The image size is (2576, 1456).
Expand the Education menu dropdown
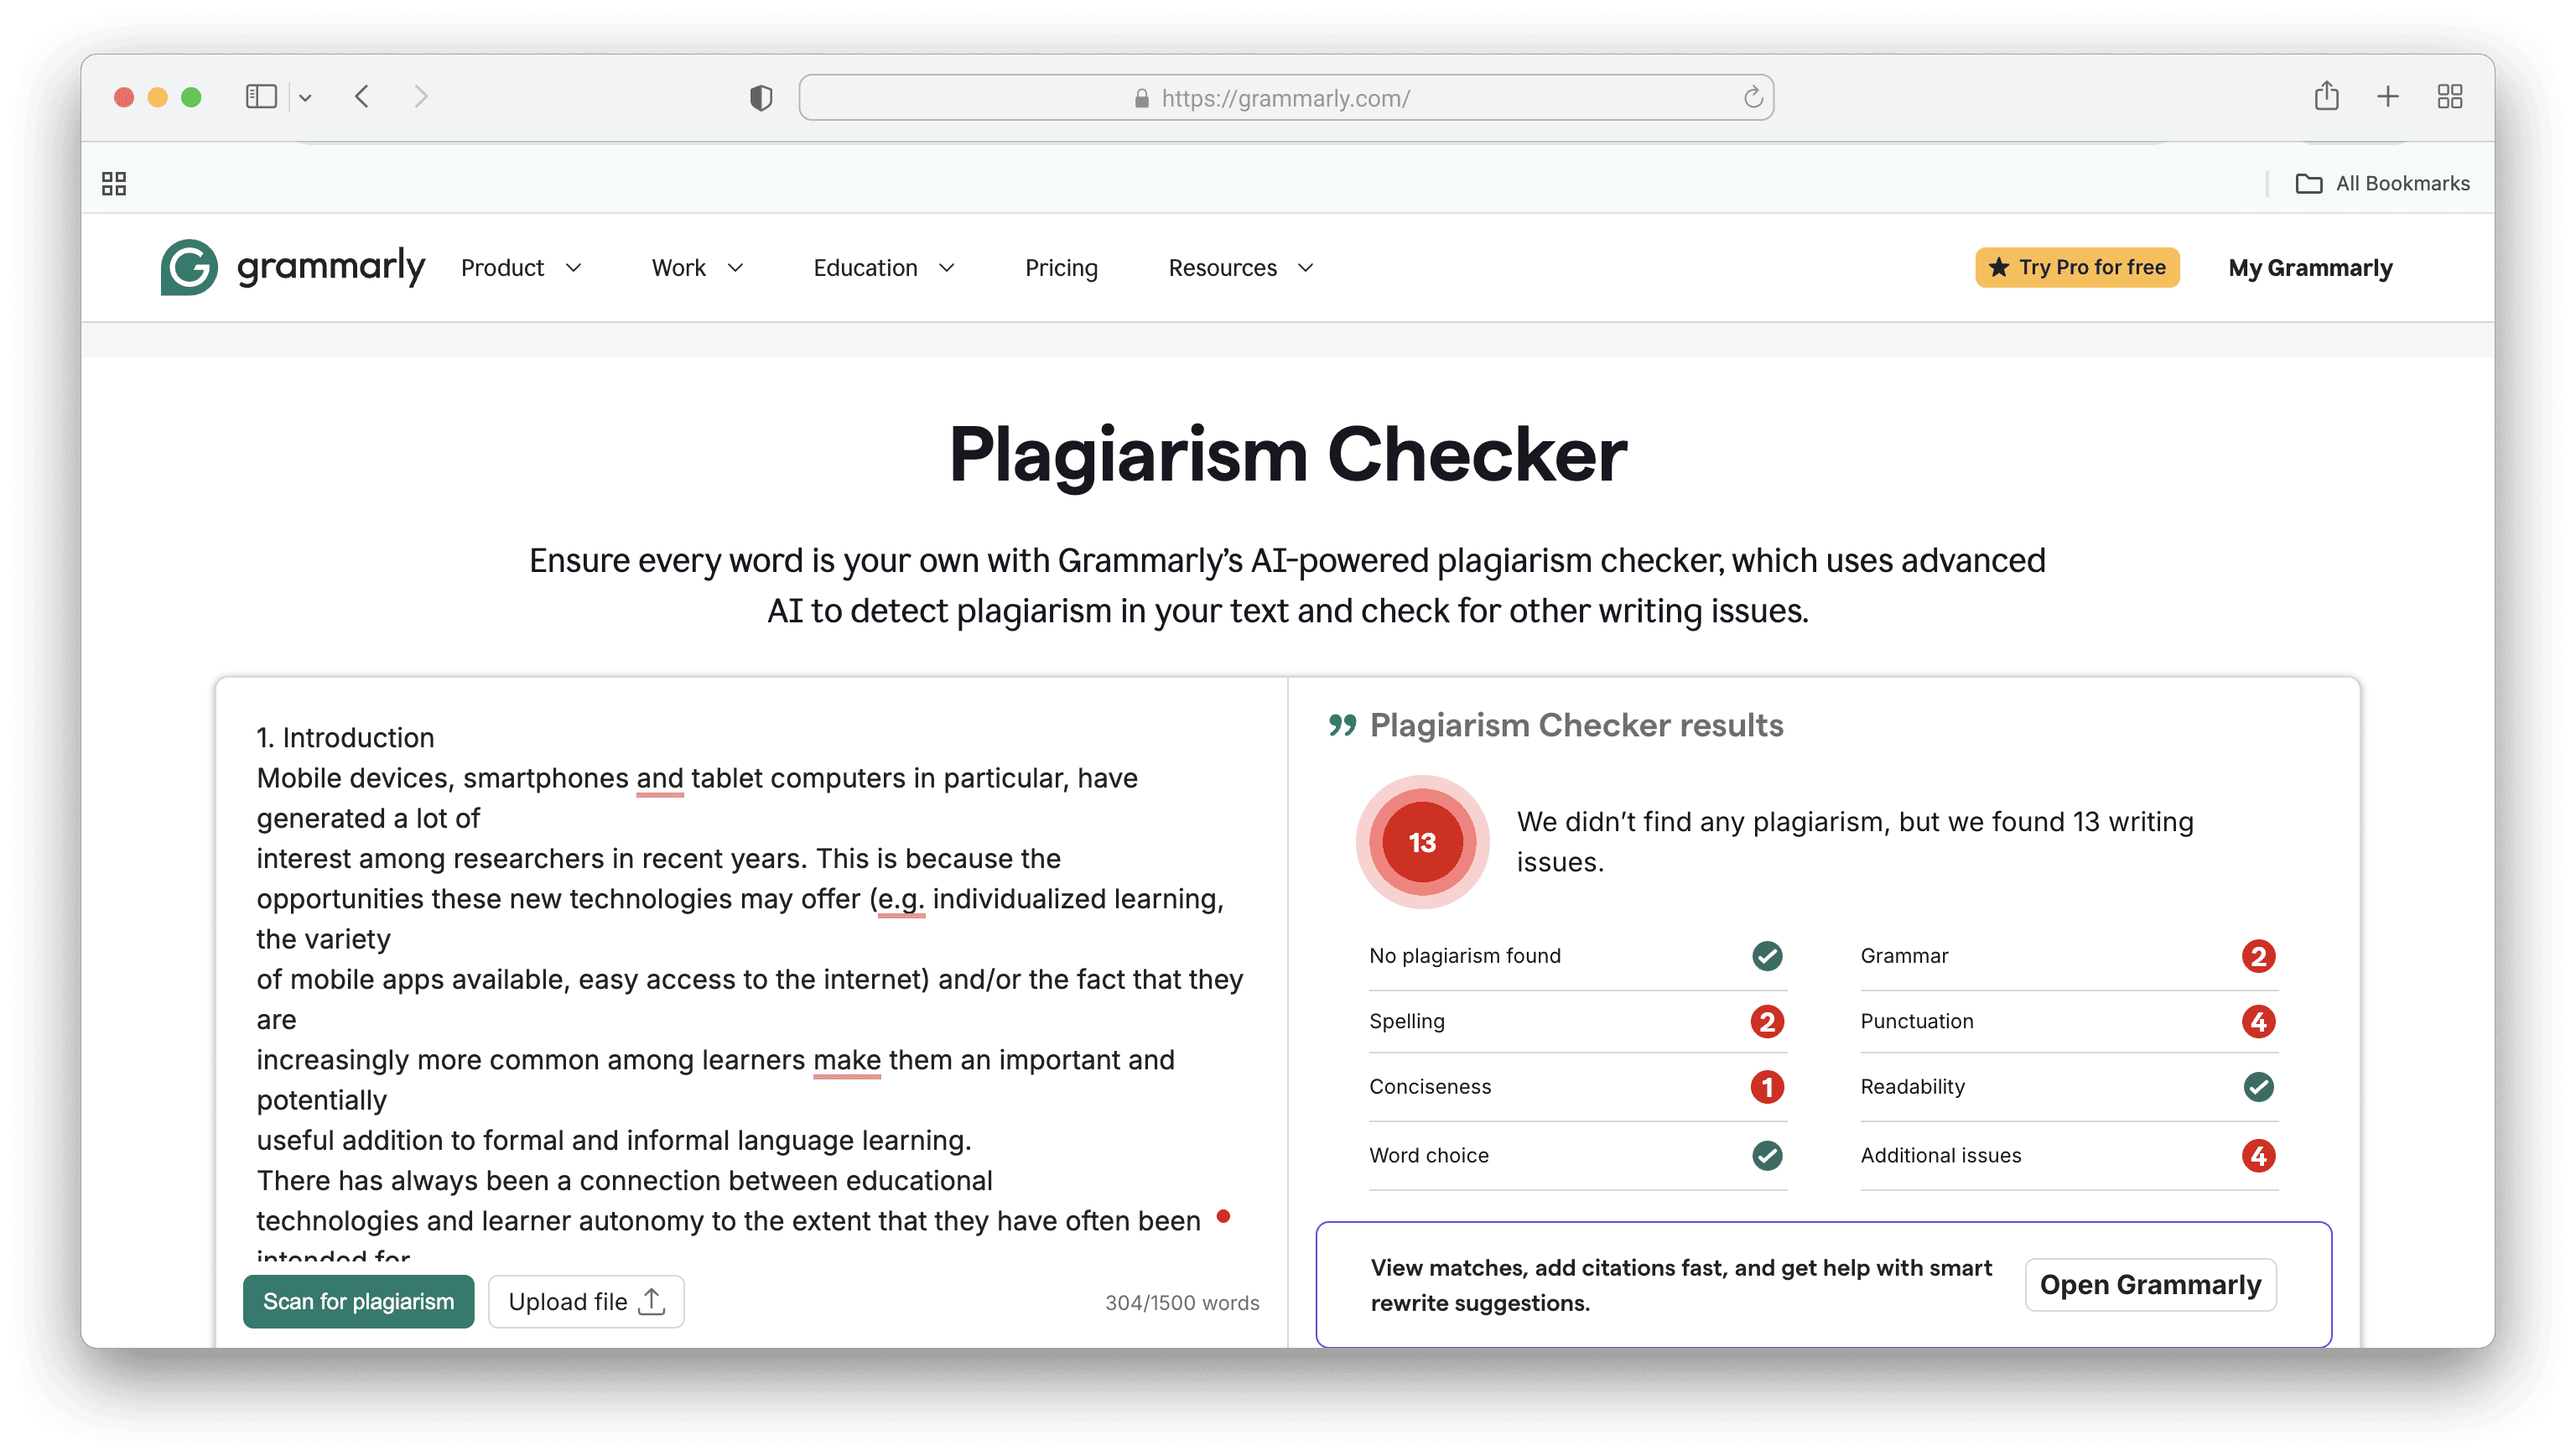(x=884, y=268)
